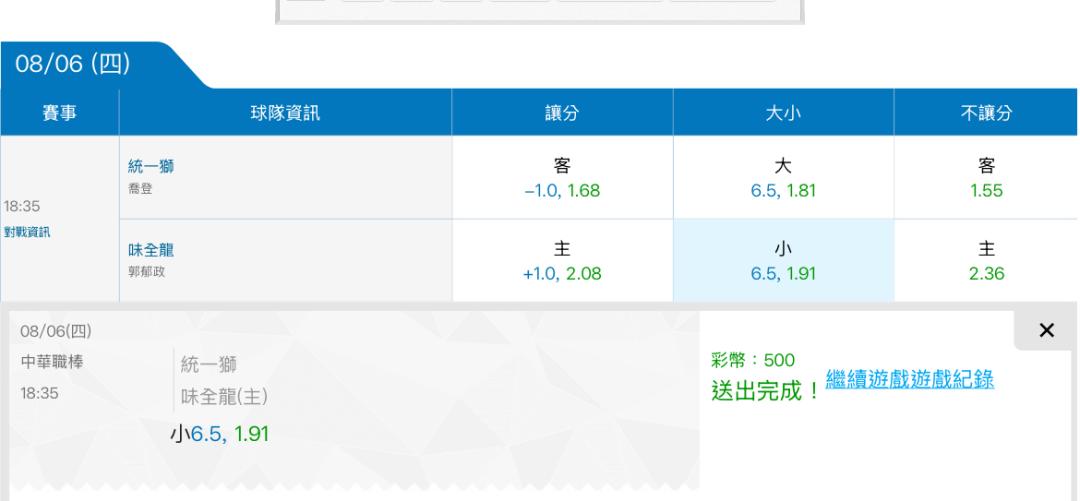Choose home moneyline 2.36
Viewport: 1080px width, 501px height.
[986, 260]
